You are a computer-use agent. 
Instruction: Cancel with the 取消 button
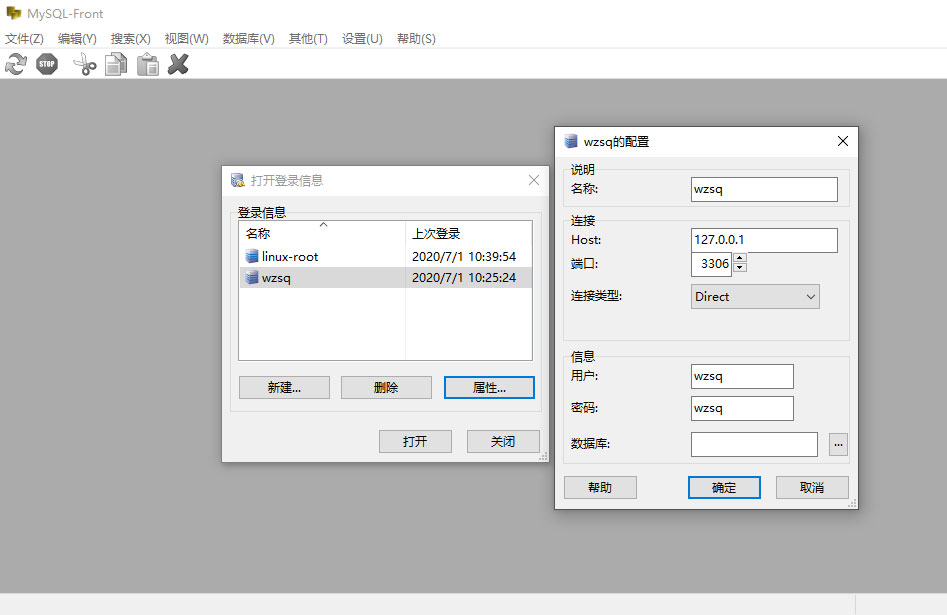[812, 488]
